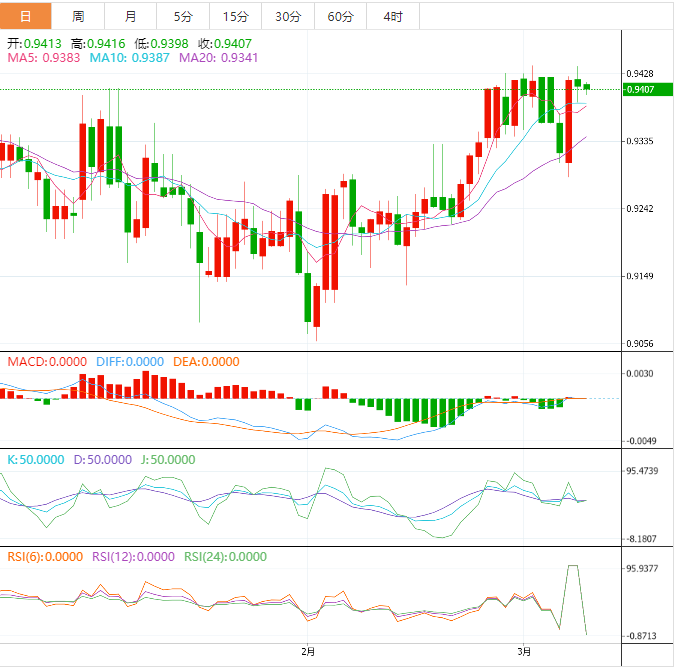Click the RSI(6) indicator label
This screenshot has width=677, height=669.
pos(45,557)
